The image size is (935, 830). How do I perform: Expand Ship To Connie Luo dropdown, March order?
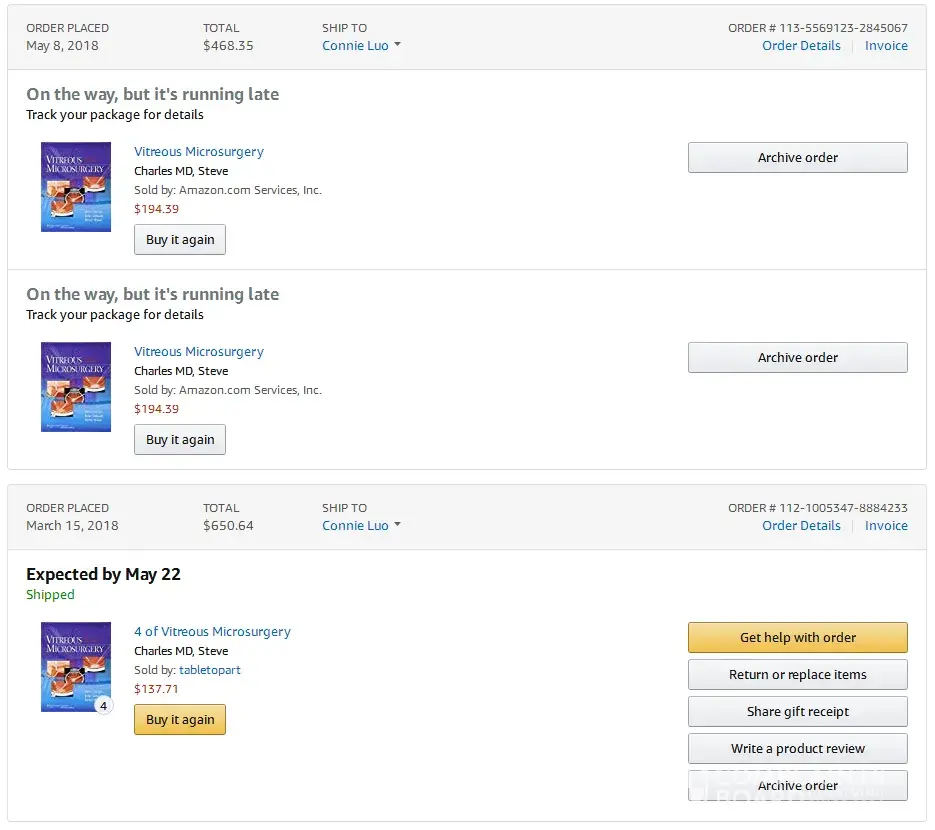(x=361, y=526)
